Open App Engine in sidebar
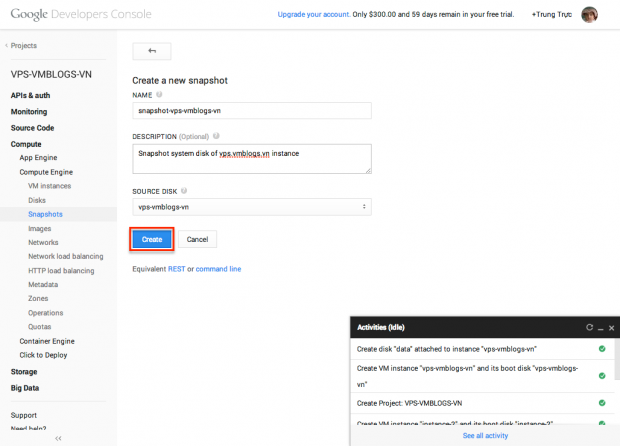Image resolution: width=620 pixels, height=446 pixels. tap(38, 157)
